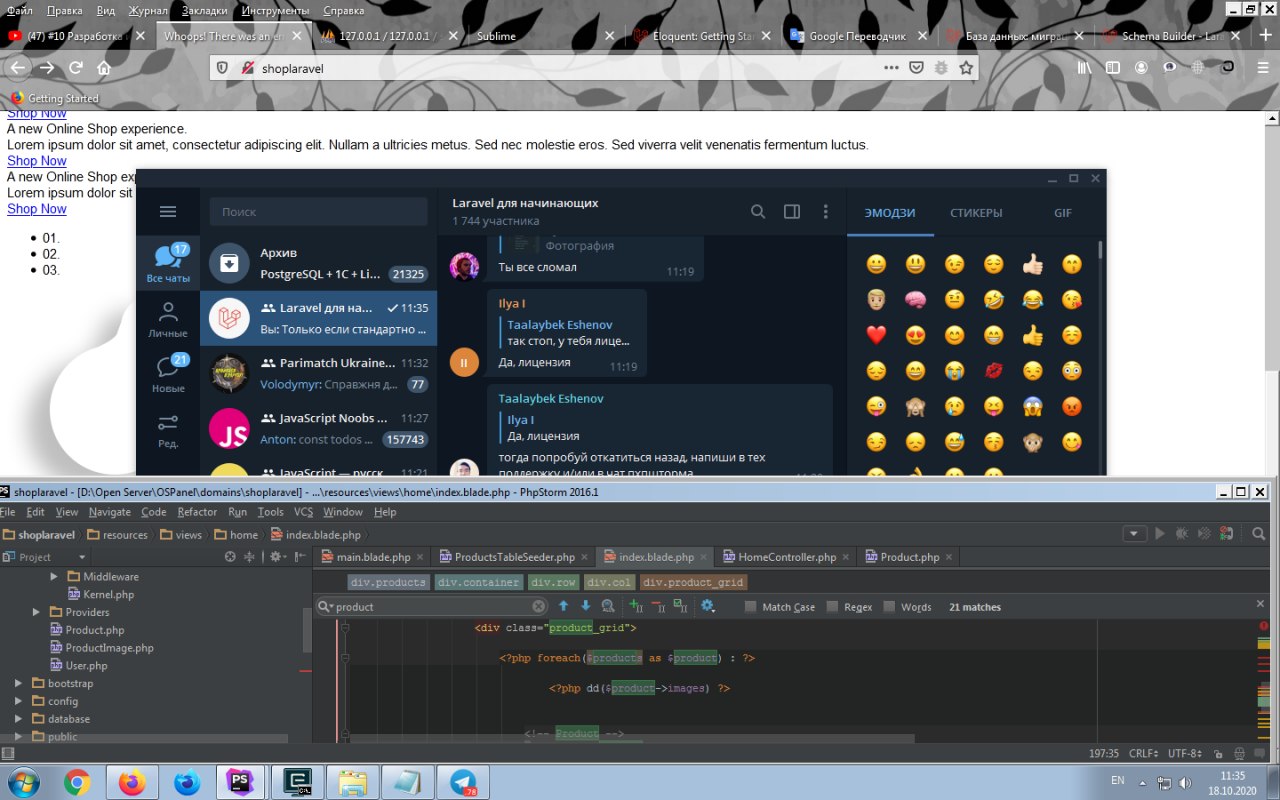Viewport: 1280px width, 800px height.
Task: Expand the Providers folder
Action: (36, 612)
